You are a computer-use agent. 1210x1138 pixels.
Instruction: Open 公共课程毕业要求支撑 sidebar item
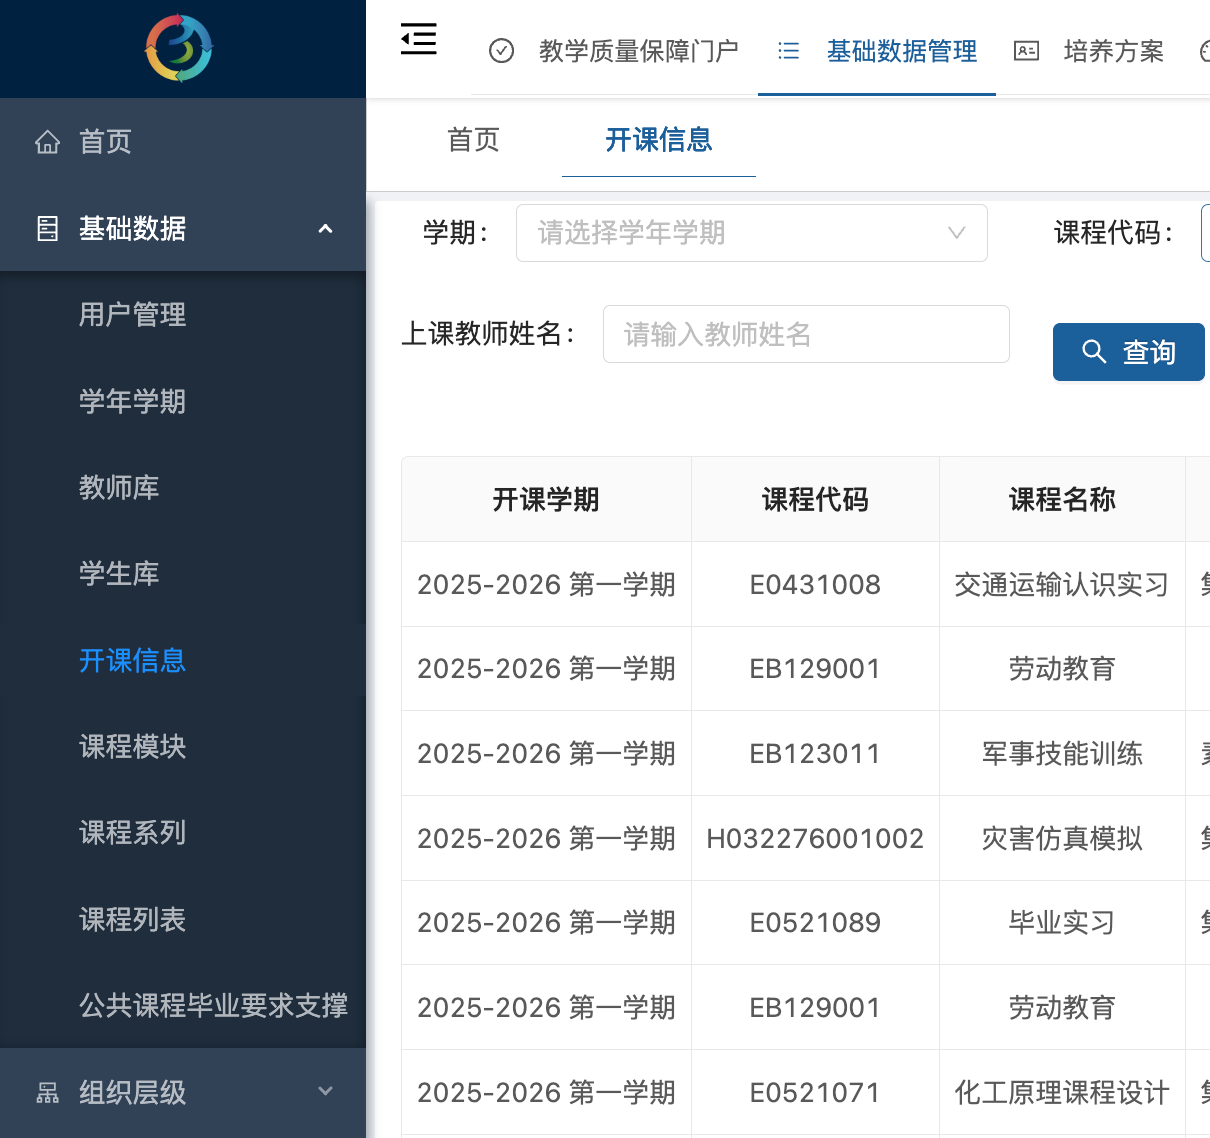(213, 1006)
